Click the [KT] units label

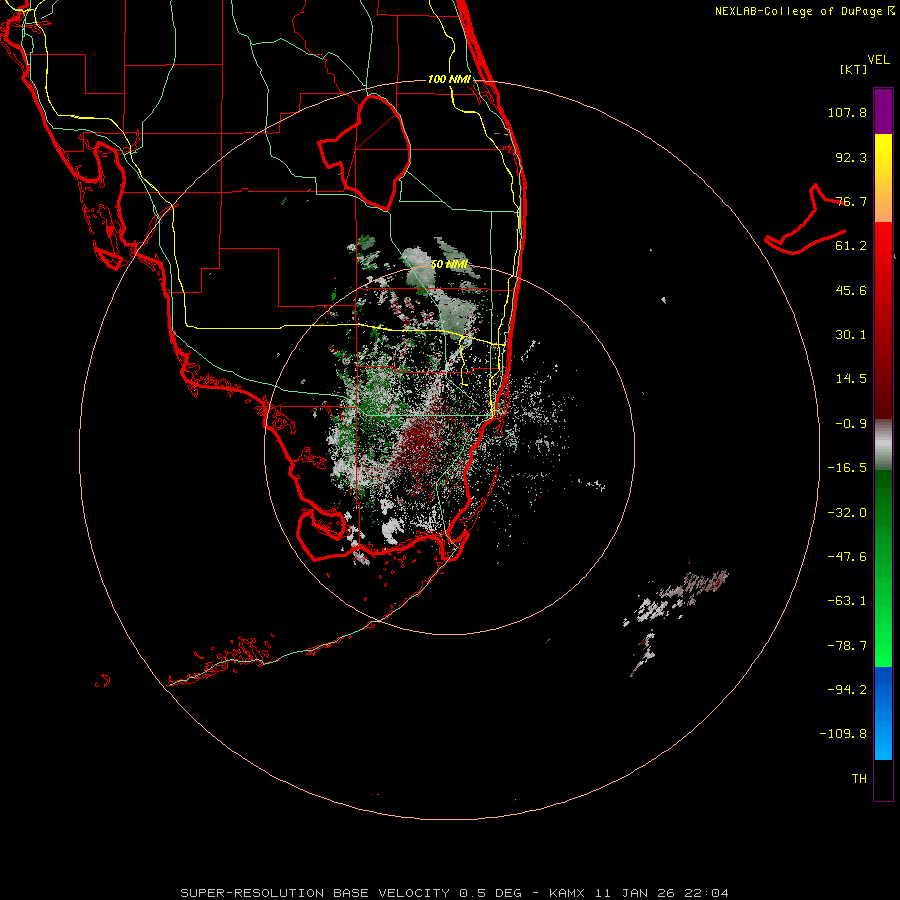coord(854,69)
